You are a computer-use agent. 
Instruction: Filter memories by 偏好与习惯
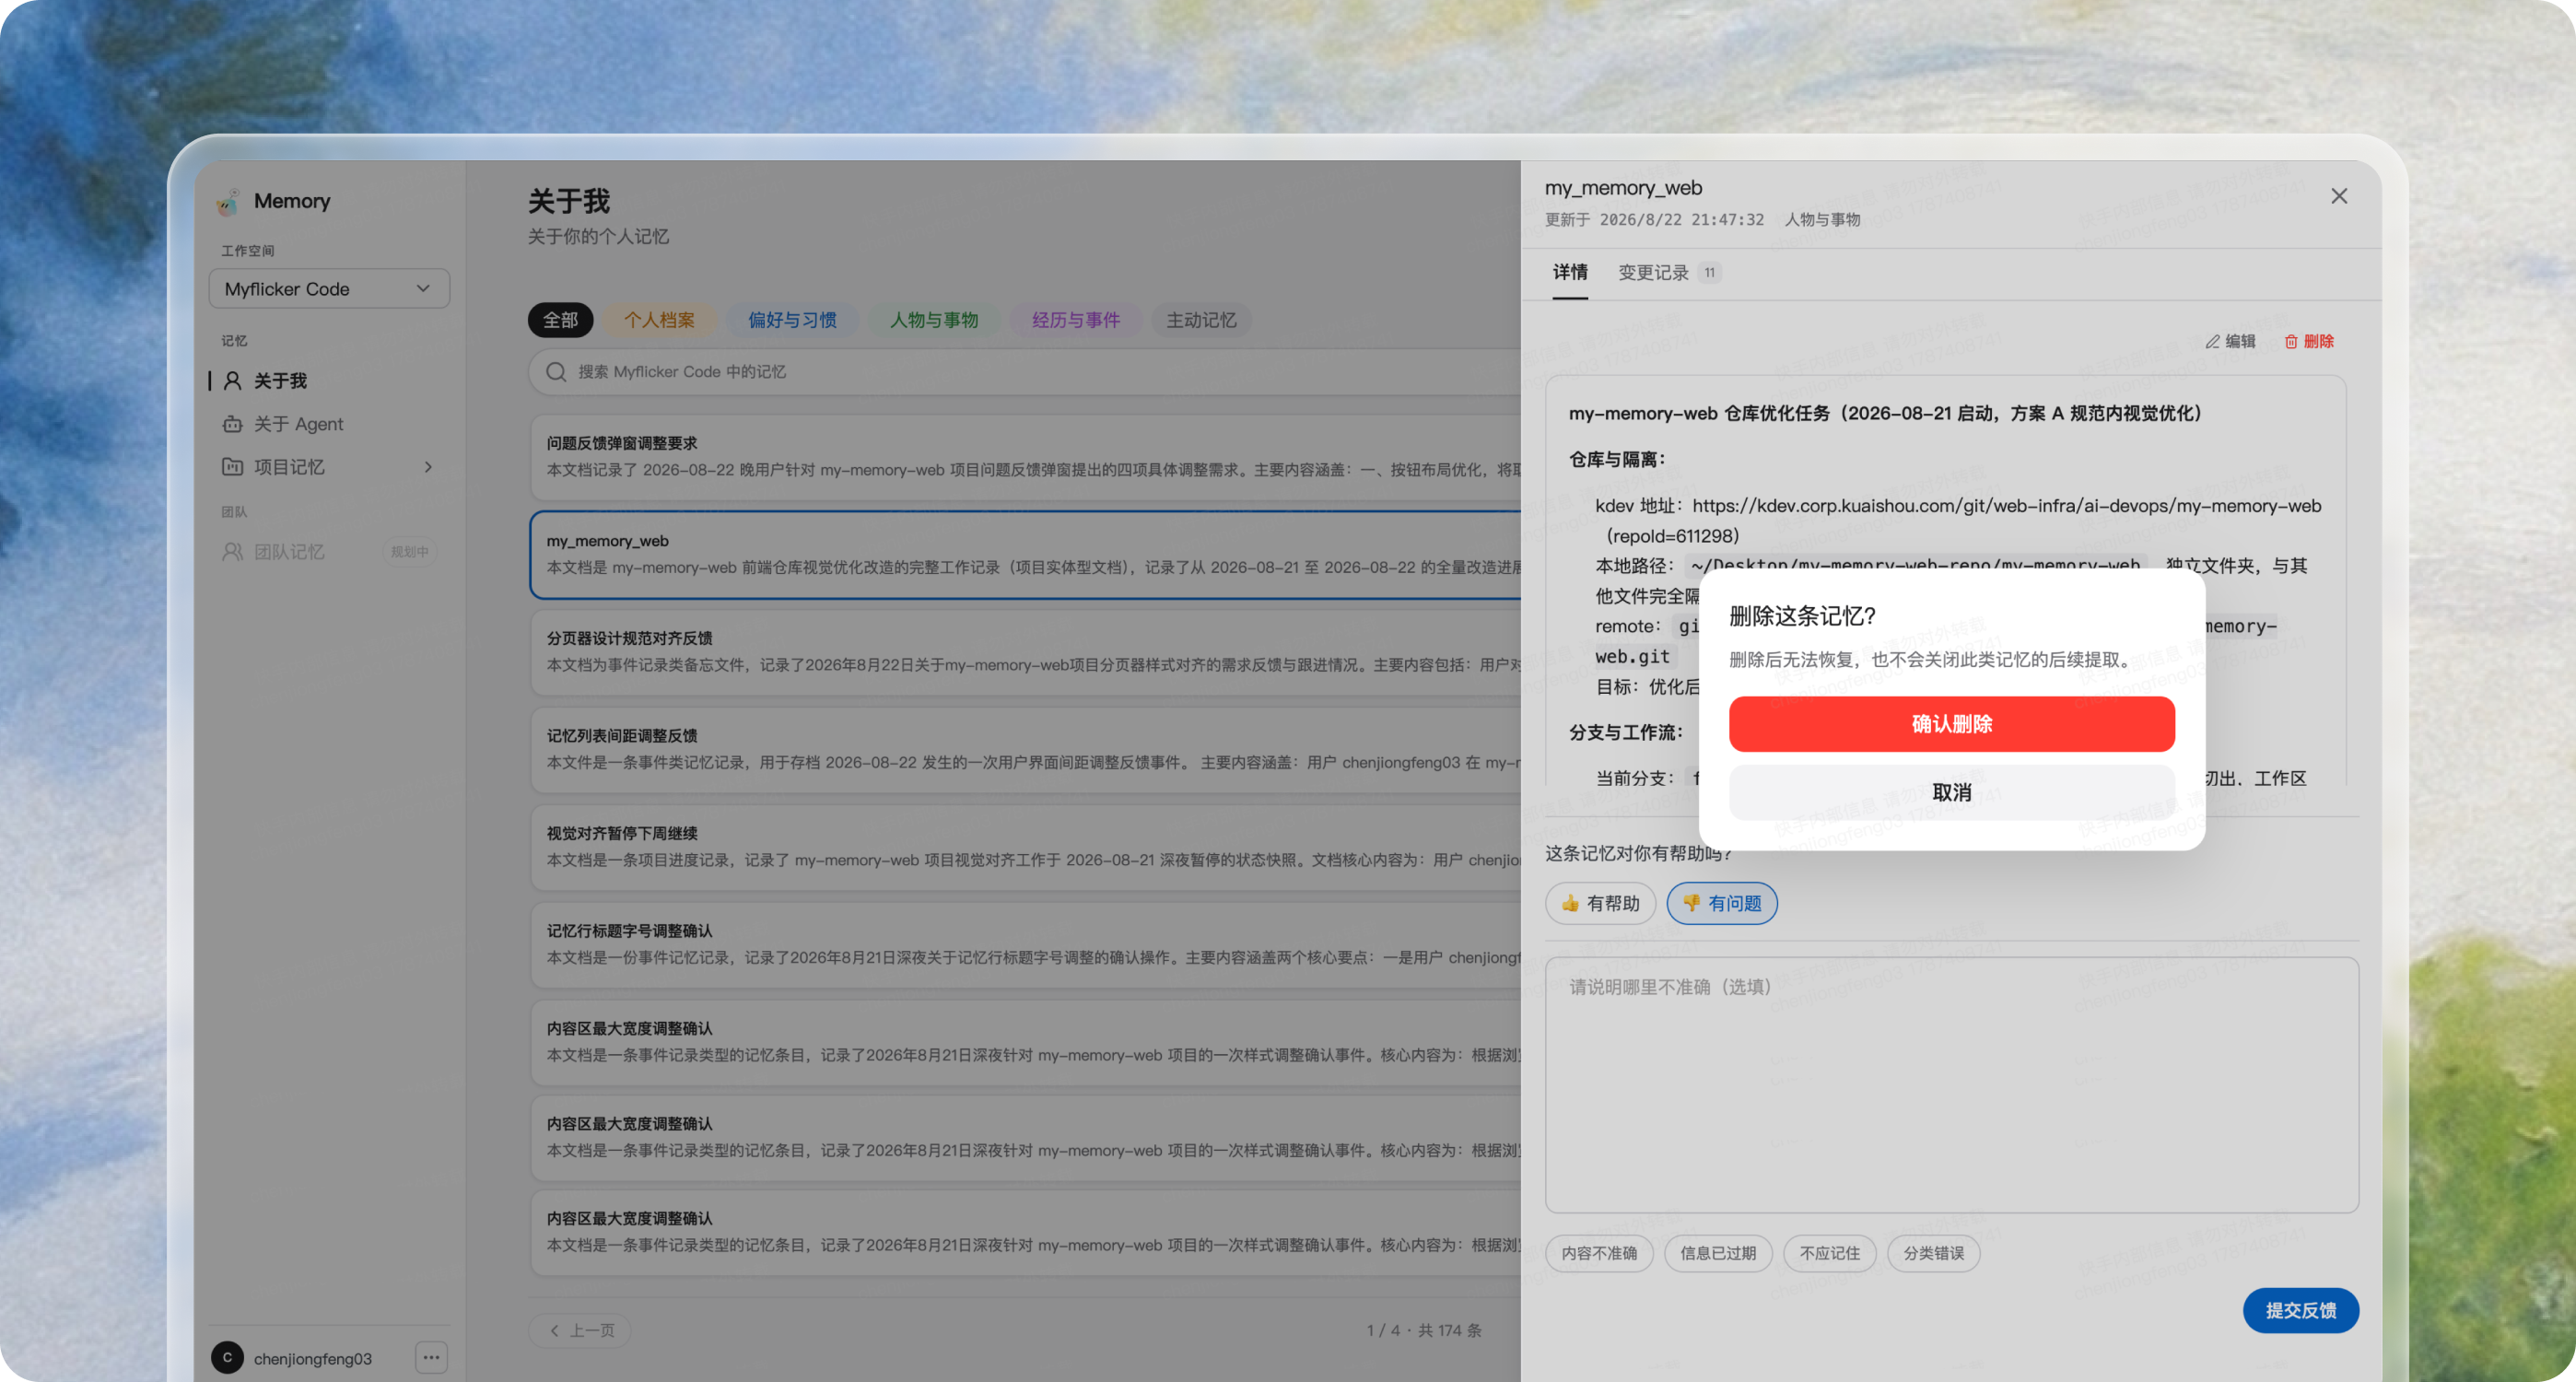(x=792, y=320)
